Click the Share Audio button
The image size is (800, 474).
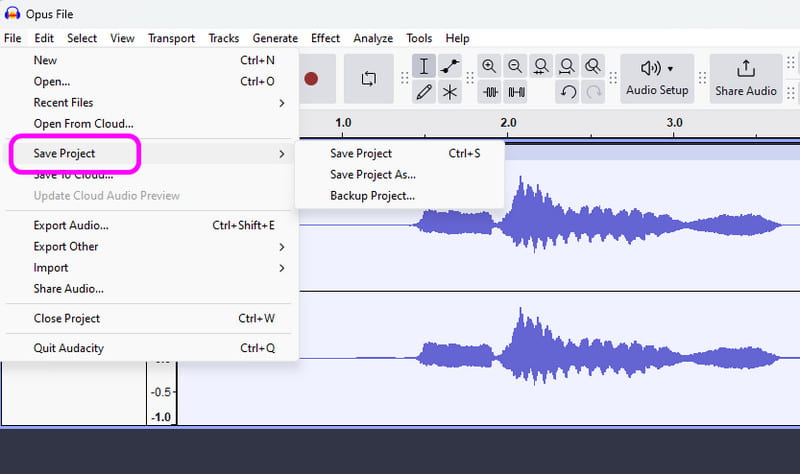pos(745,79)
